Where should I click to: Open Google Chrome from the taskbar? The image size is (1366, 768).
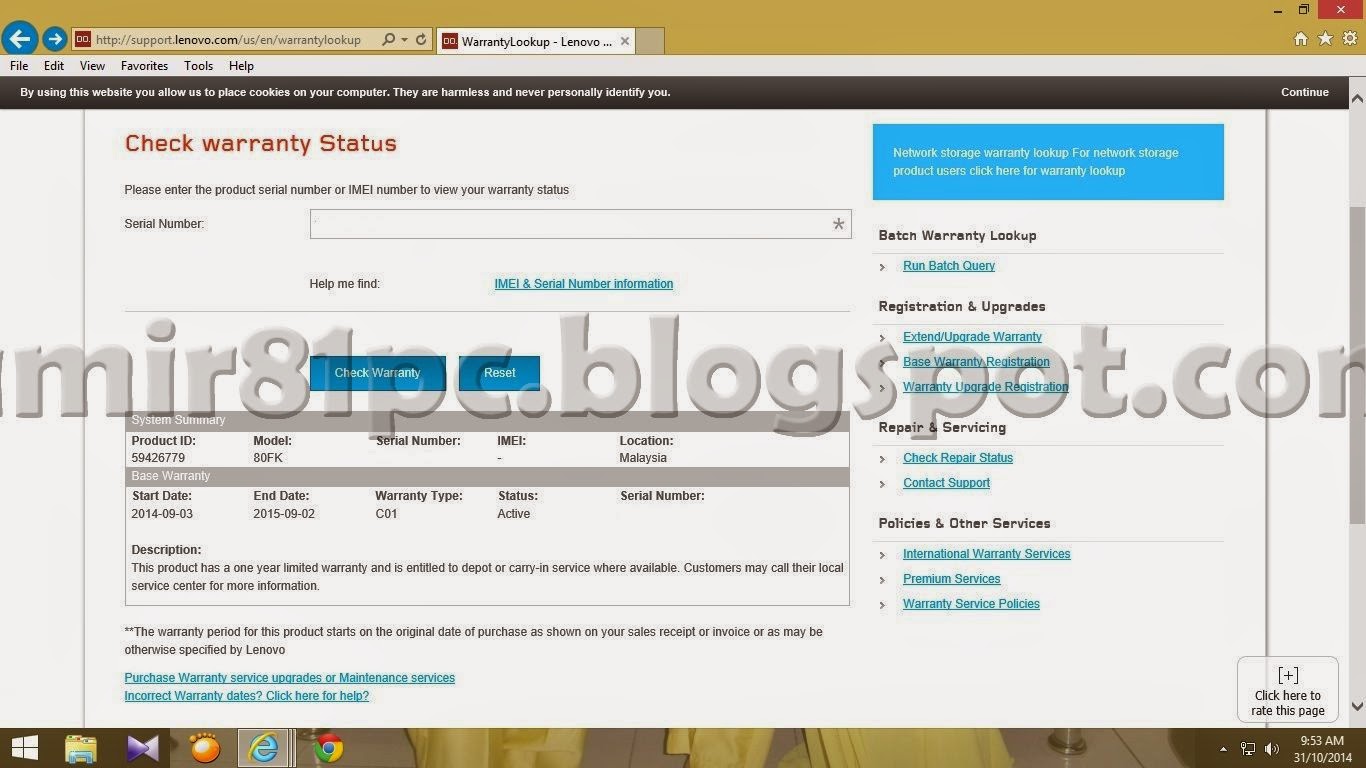pos(329,748)
